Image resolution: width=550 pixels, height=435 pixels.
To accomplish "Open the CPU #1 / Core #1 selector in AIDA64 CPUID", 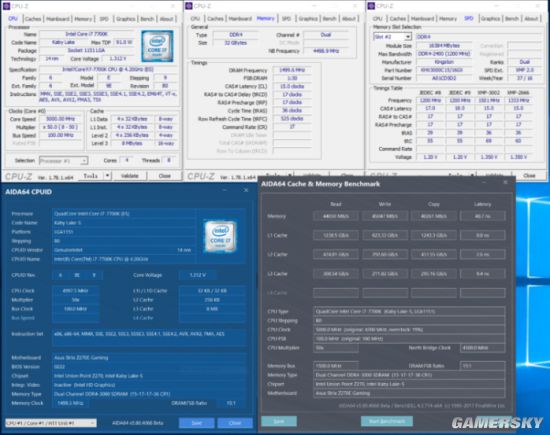I will coord(51,423).
